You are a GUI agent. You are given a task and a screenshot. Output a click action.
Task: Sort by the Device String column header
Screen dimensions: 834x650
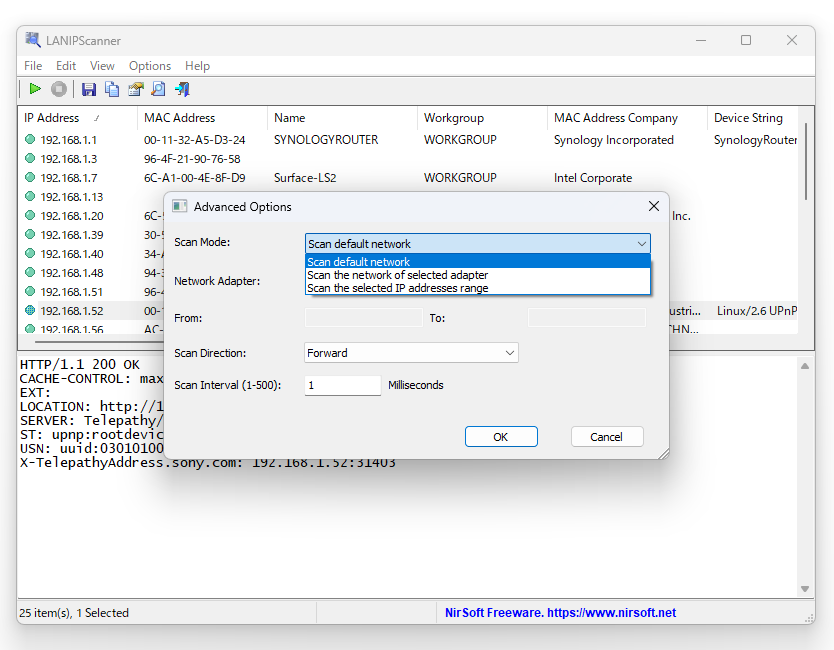pyautogui.click(x=752, y=118)
